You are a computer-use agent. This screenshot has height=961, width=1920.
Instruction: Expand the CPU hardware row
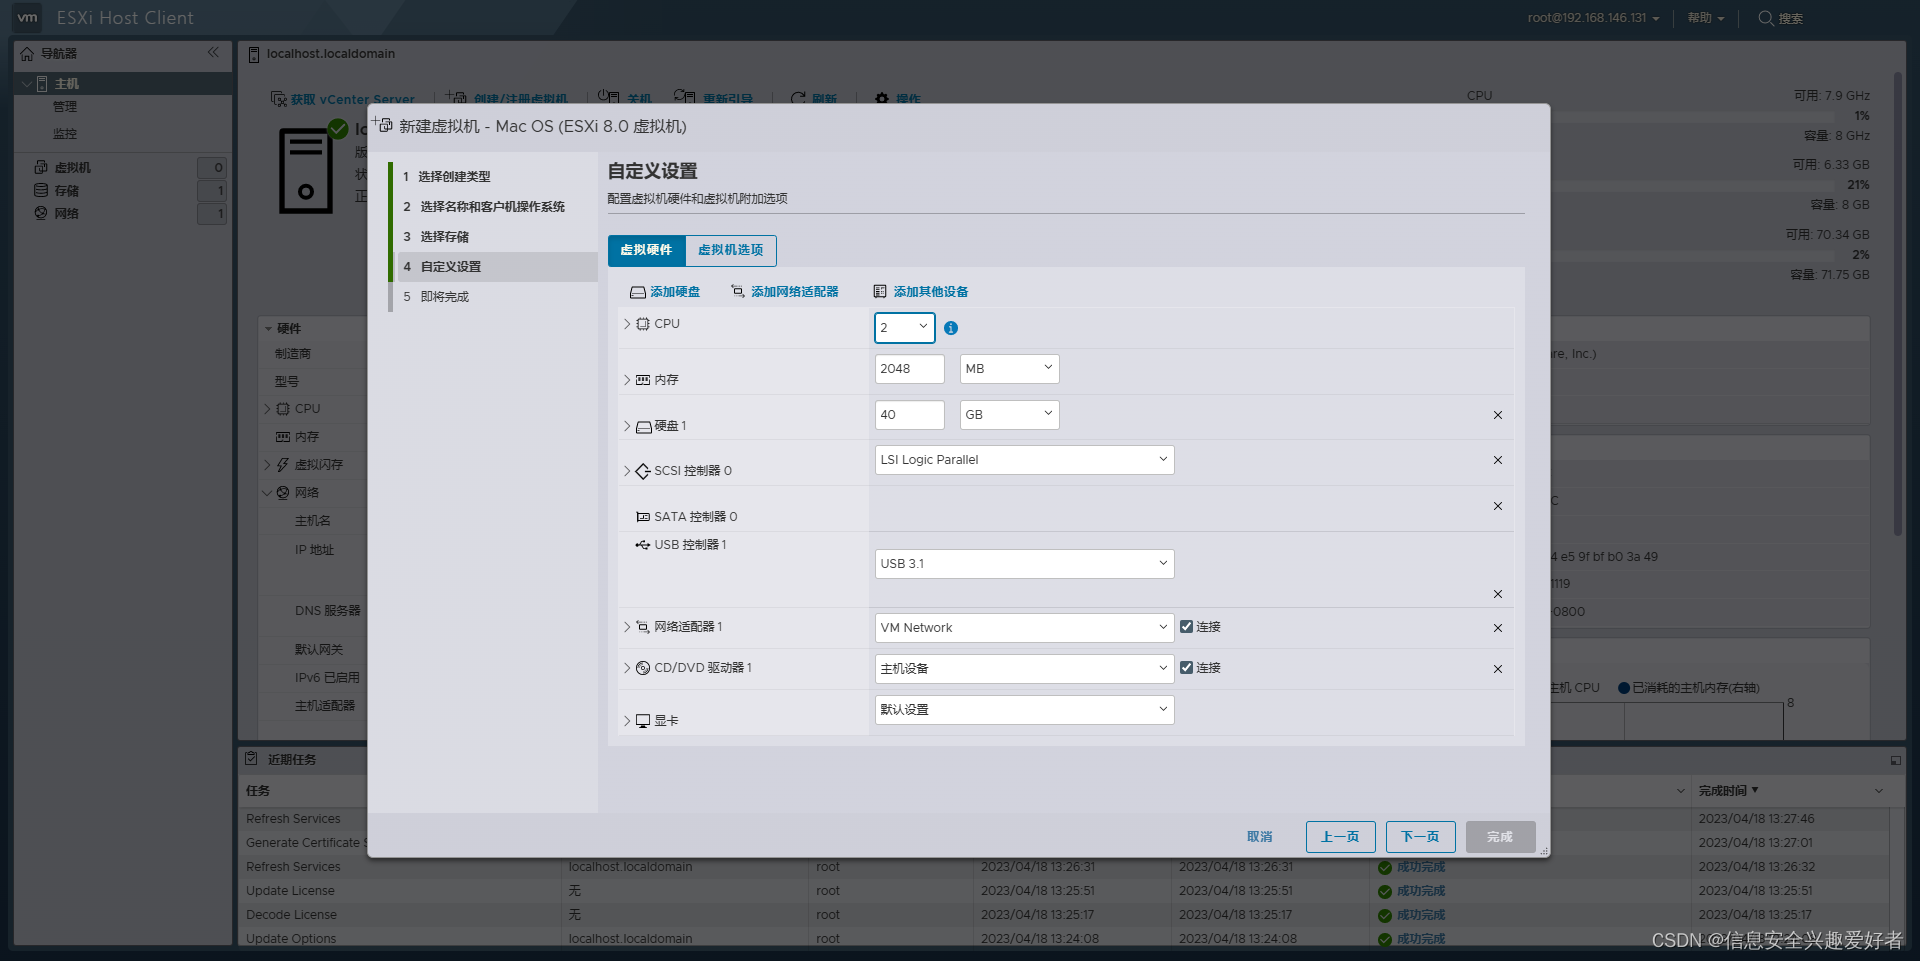coord(627,324)
